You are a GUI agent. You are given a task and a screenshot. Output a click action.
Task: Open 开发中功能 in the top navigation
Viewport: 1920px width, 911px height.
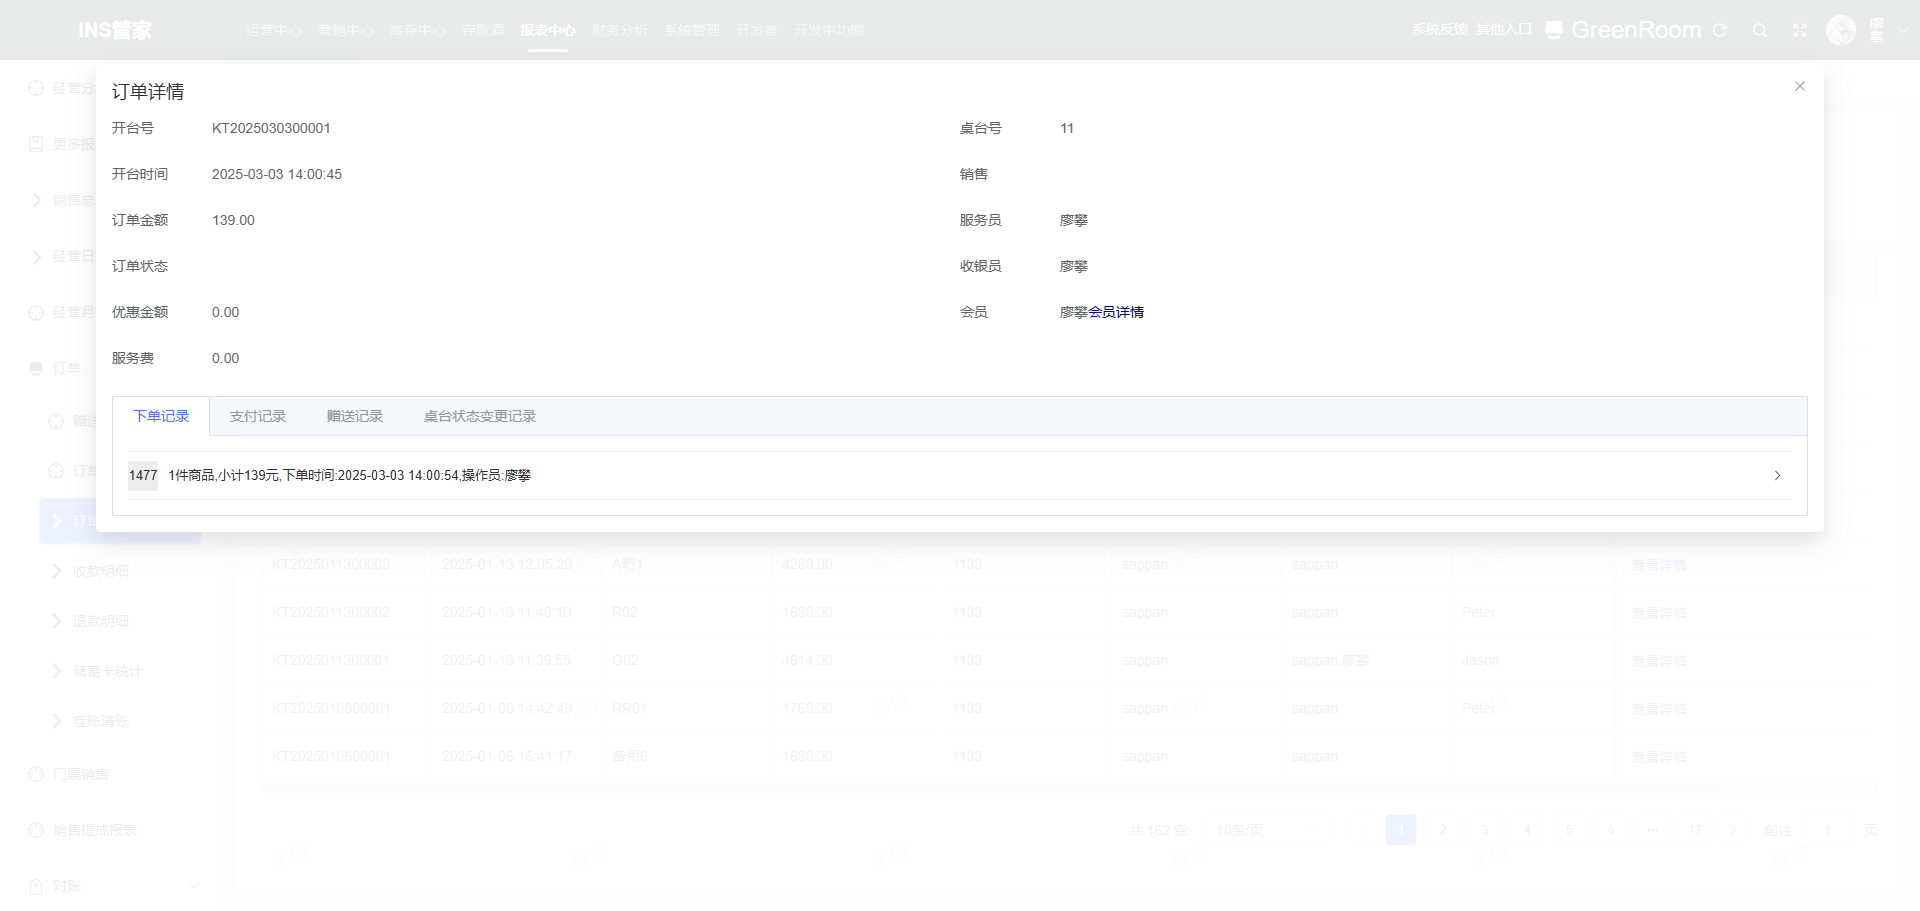829,30
